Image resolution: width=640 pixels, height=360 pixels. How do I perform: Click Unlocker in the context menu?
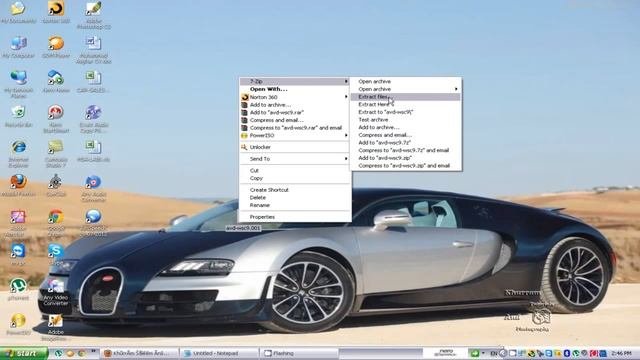tap(295, 147)
